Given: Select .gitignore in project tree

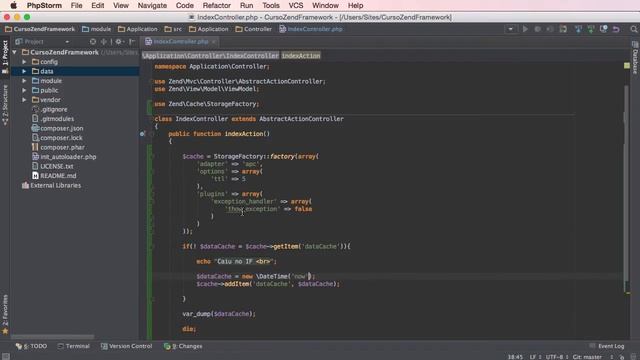Looking at the screenshot, I should point(54,109).
